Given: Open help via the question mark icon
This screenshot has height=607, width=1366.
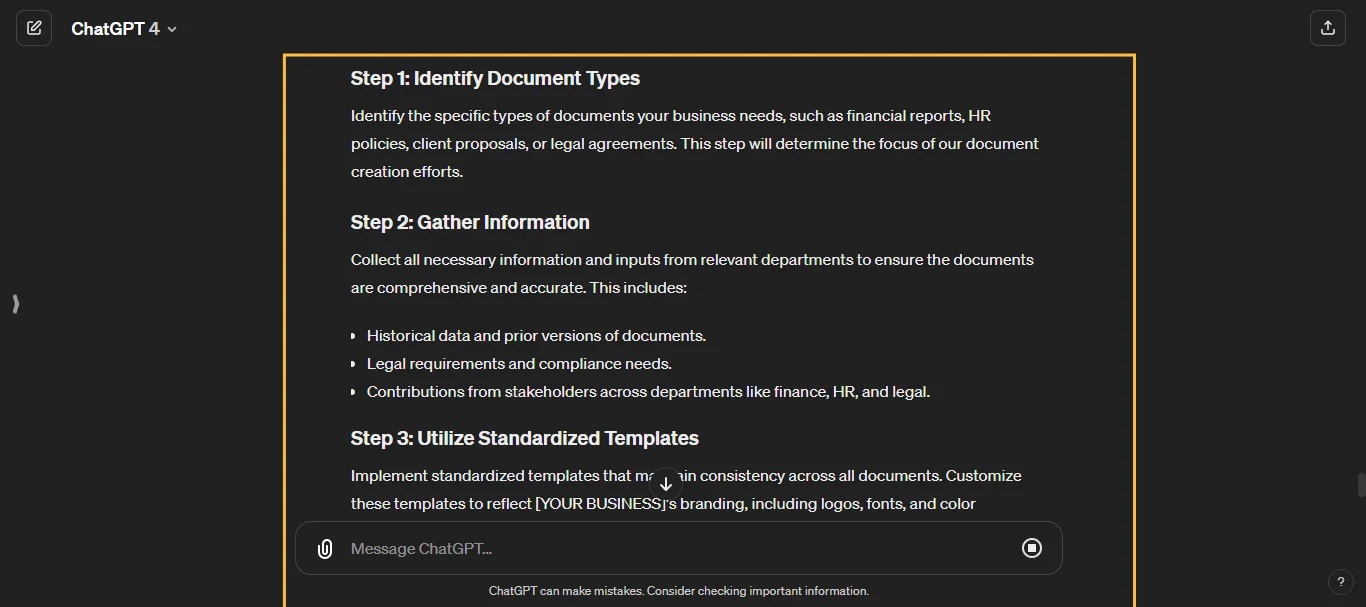Looking at the screenshot, I should click(1341, 582).
